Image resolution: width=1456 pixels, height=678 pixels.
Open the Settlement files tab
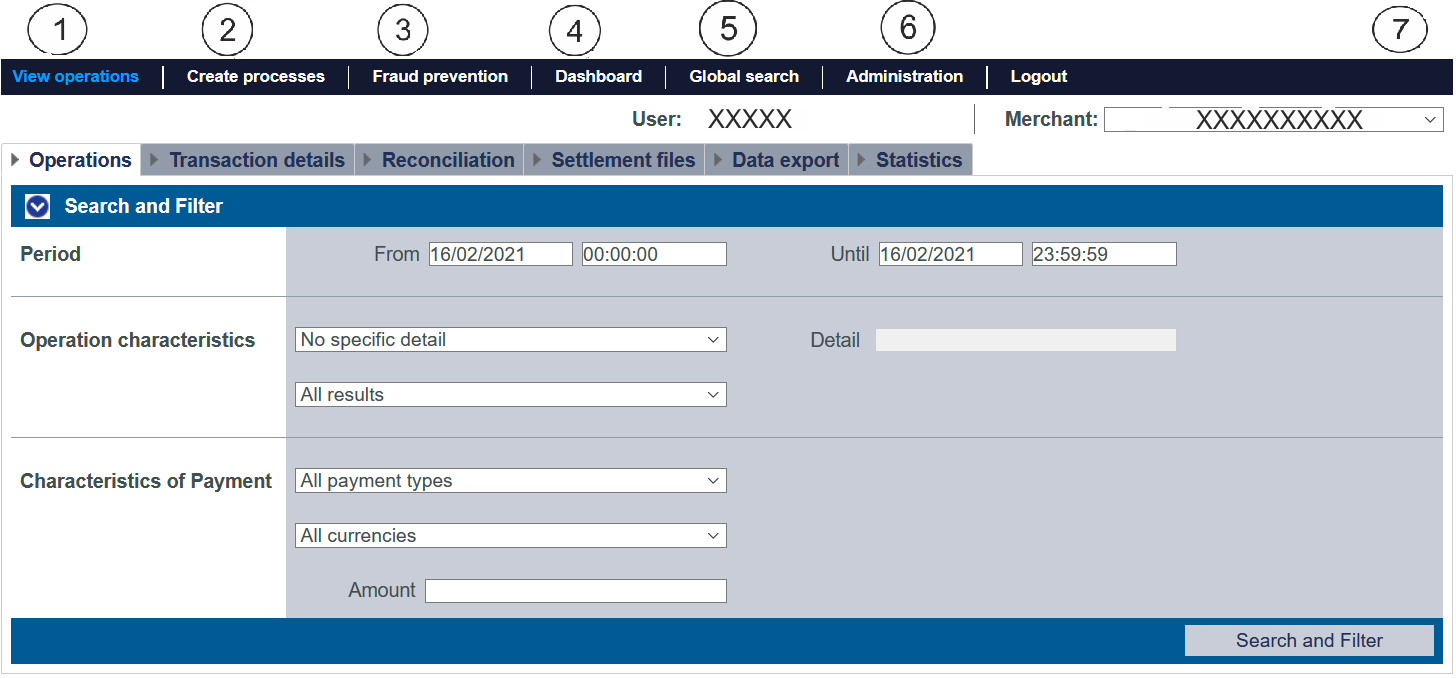tap(622, 160)
